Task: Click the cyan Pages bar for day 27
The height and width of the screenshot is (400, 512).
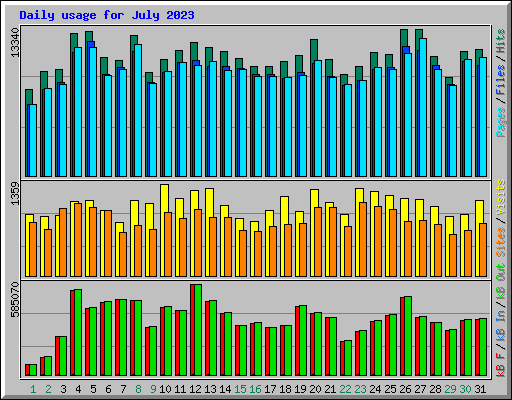Action: click(423, 107)
